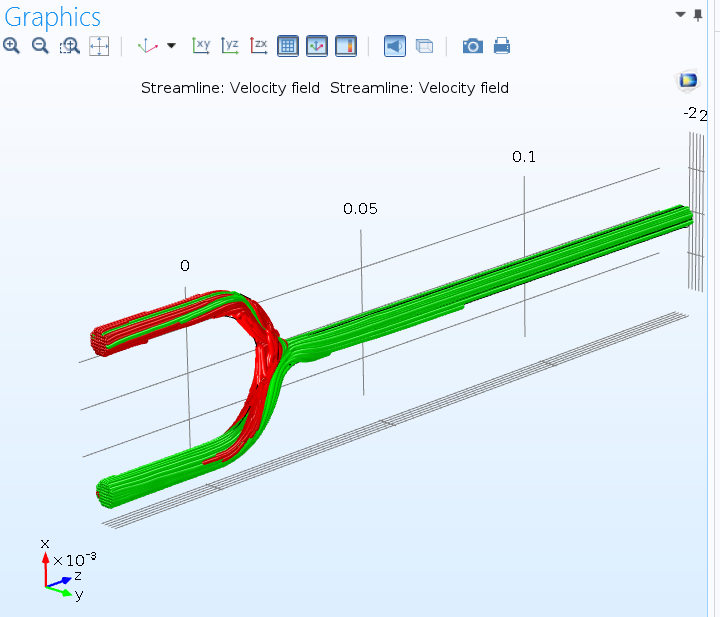Activate the Zoom Box tool
Image resolution: width=720 pixels, height=617 pixels.
click(70, 46)
